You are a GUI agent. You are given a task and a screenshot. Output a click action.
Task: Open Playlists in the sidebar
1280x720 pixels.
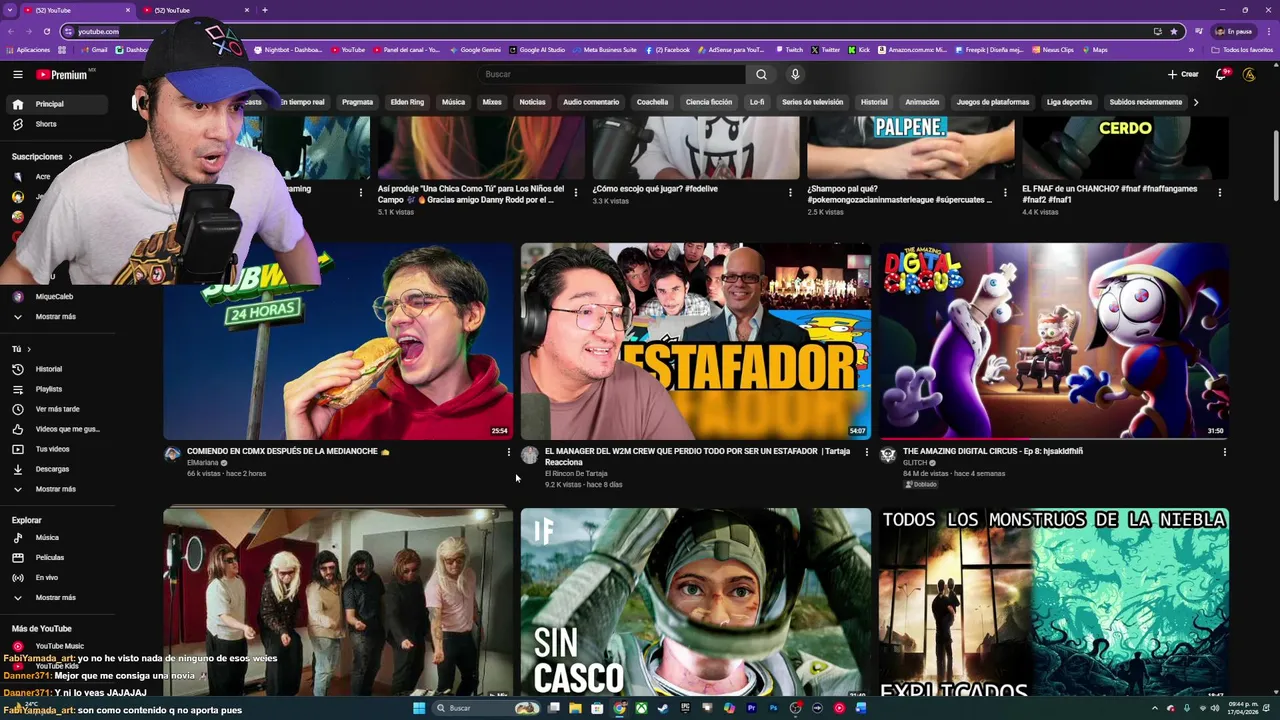[49, 389]
